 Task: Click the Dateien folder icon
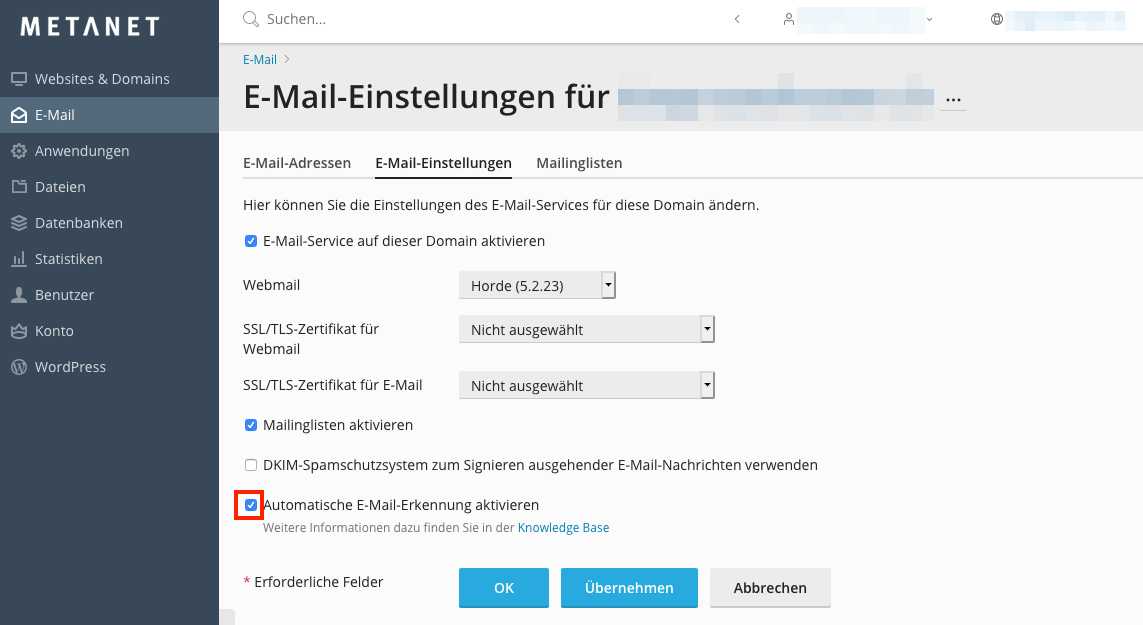pos(18,187)
